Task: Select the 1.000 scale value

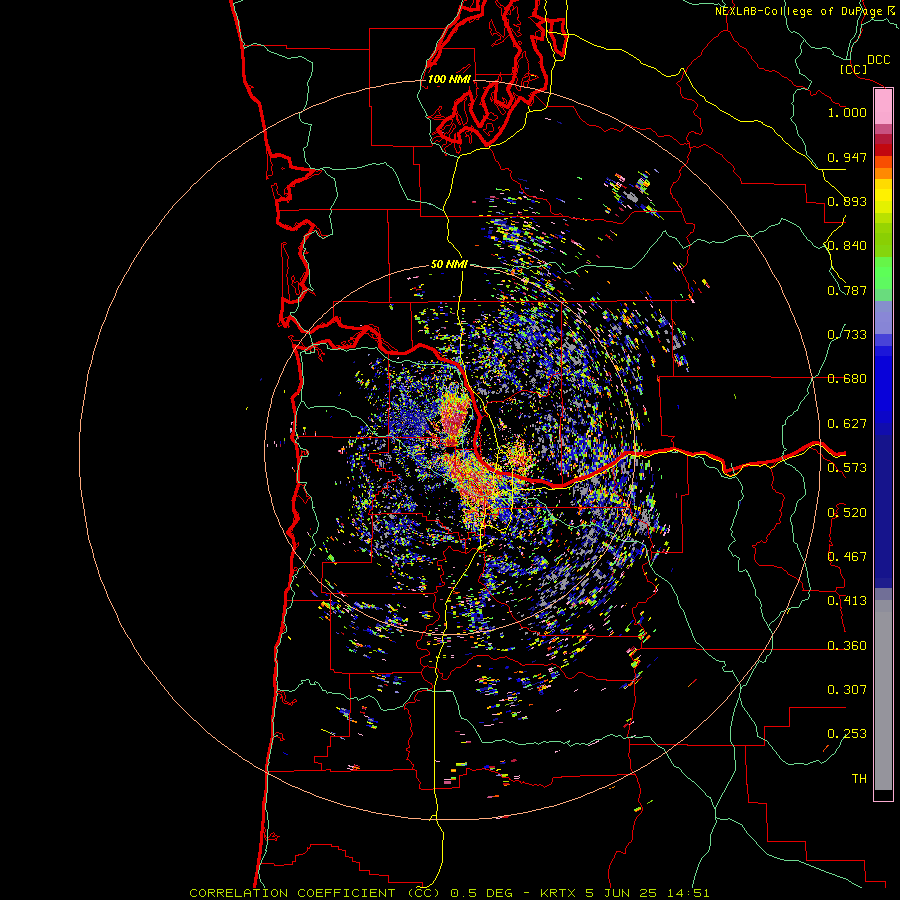Action: point(847,112)
